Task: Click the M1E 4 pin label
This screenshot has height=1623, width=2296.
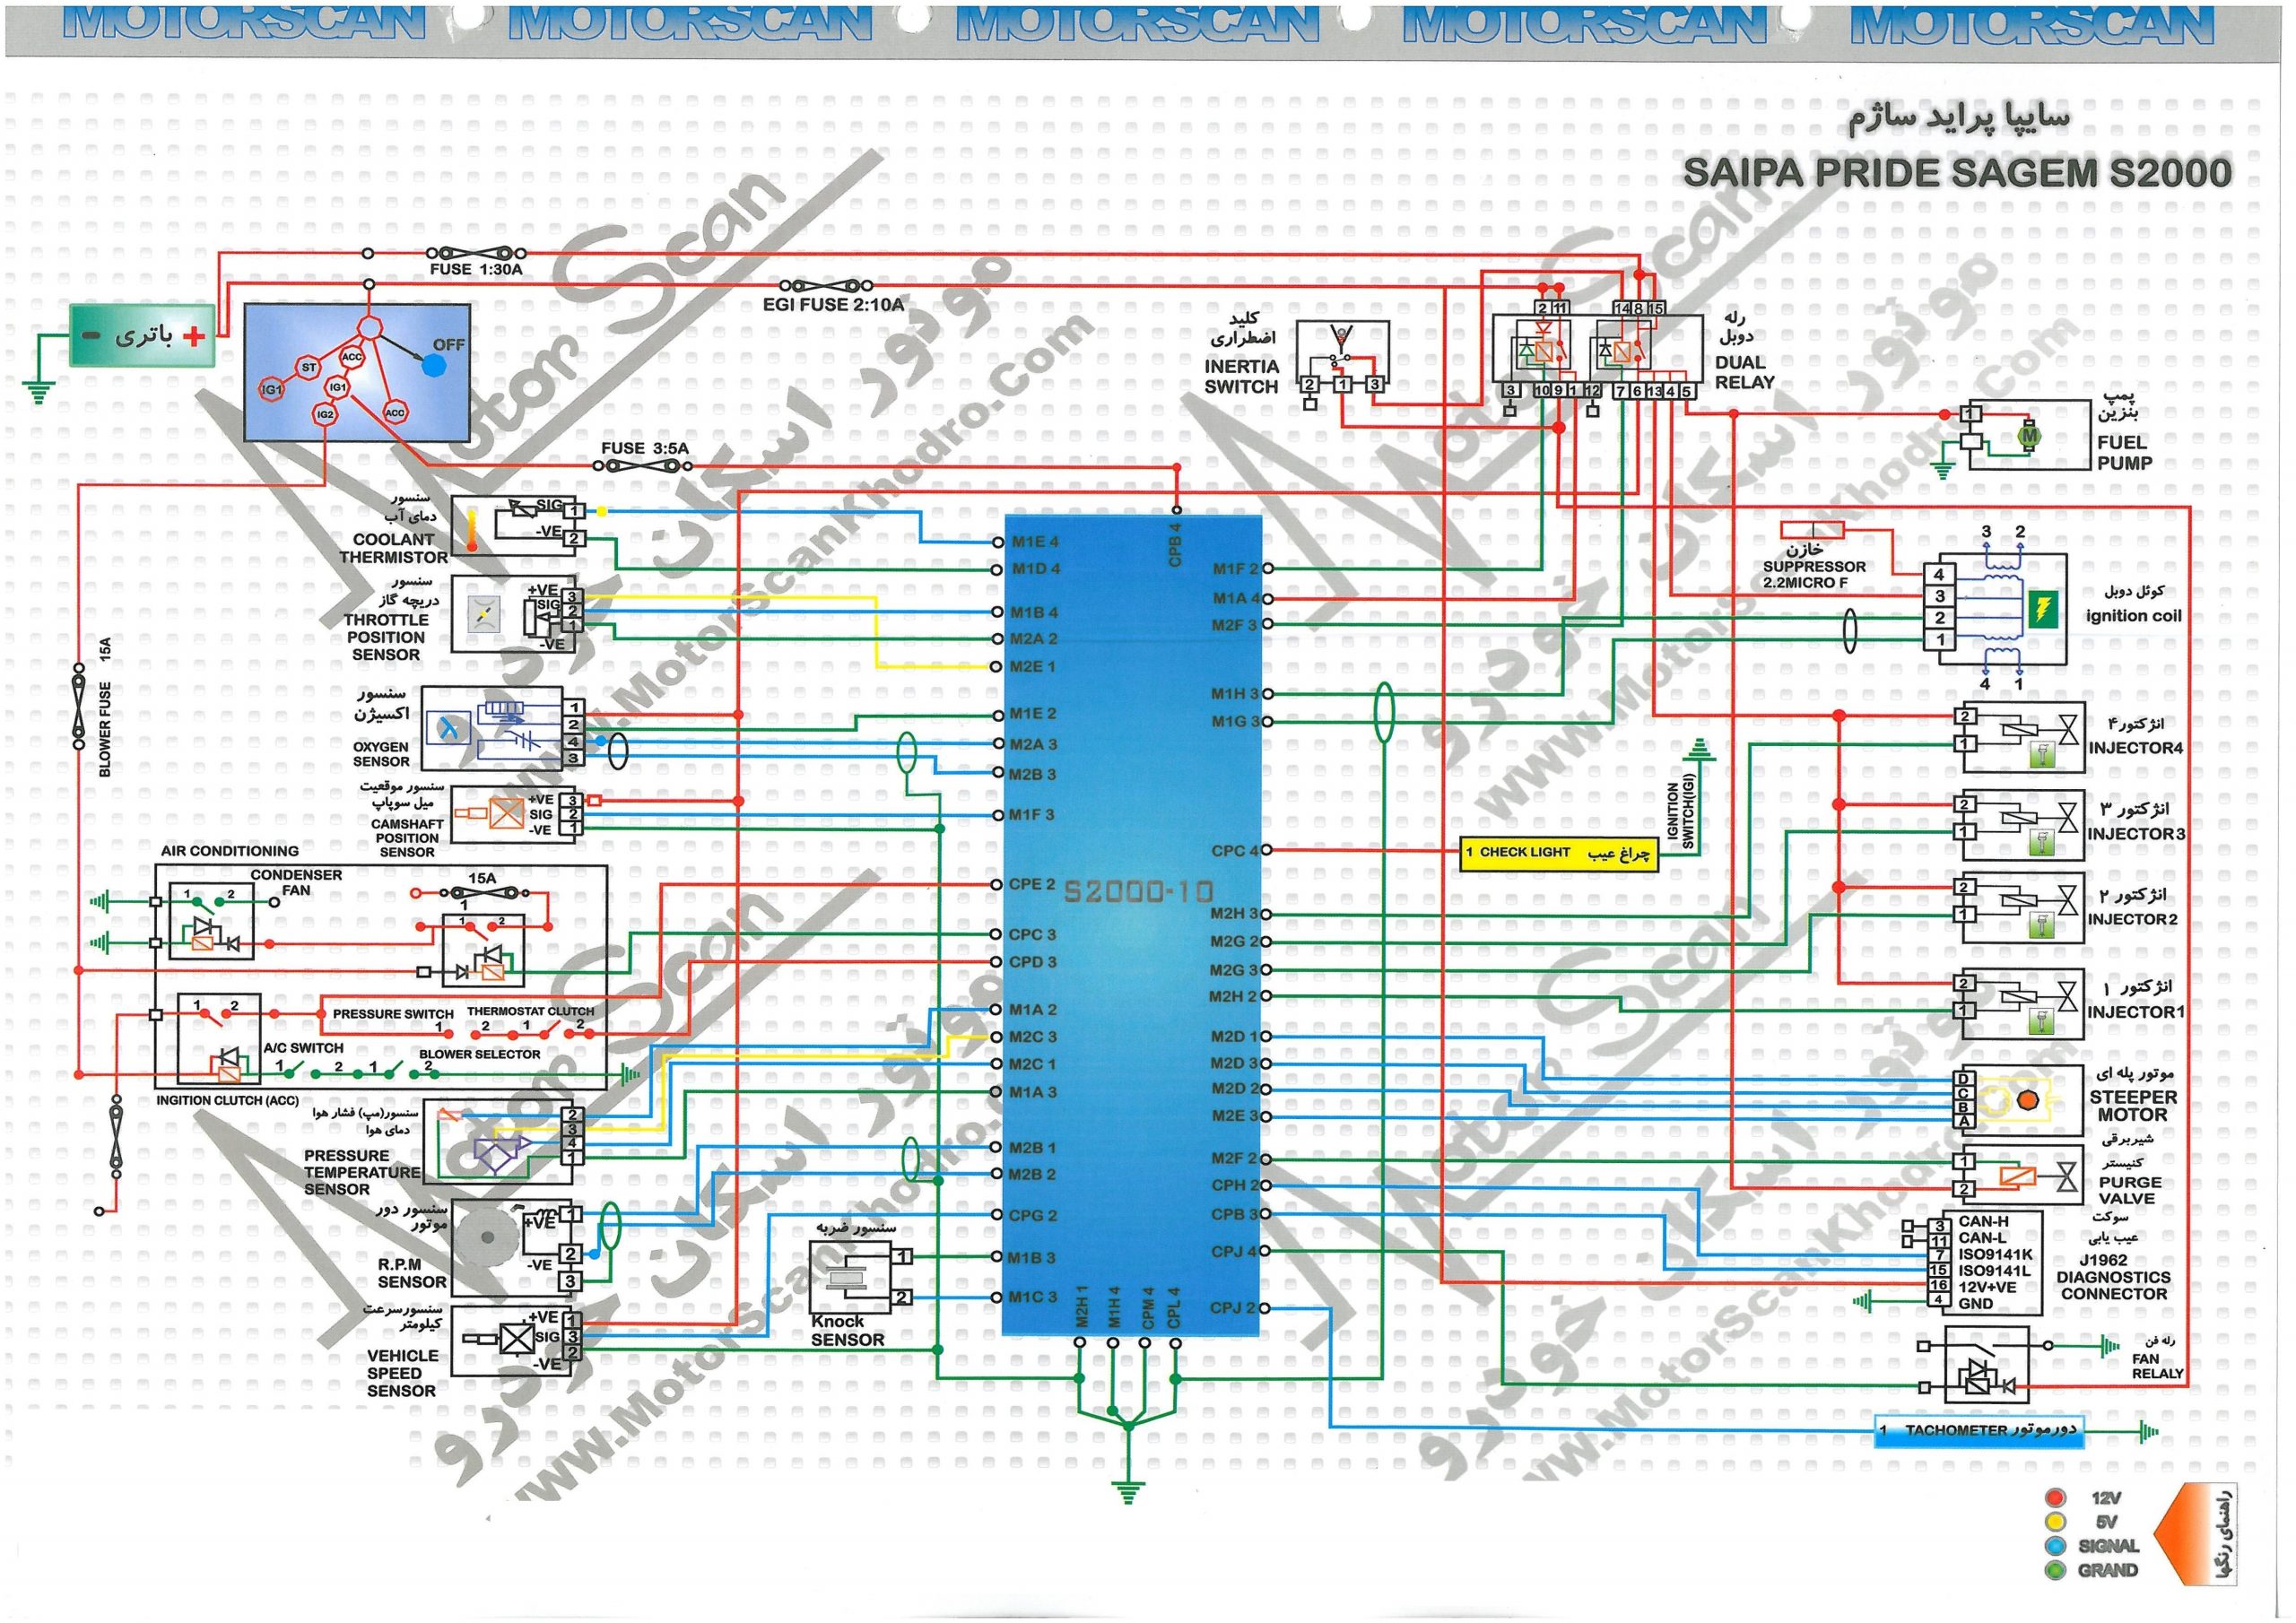Action: (1035, 542)
